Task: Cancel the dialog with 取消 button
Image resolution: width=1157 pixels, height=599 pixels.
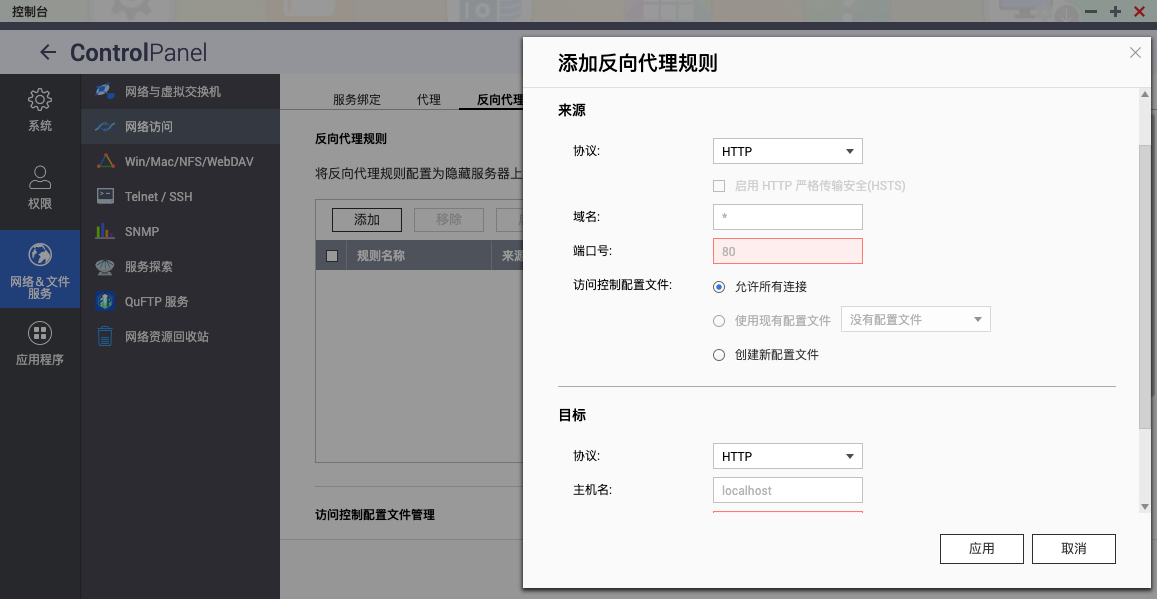Action: point(1073,548)
